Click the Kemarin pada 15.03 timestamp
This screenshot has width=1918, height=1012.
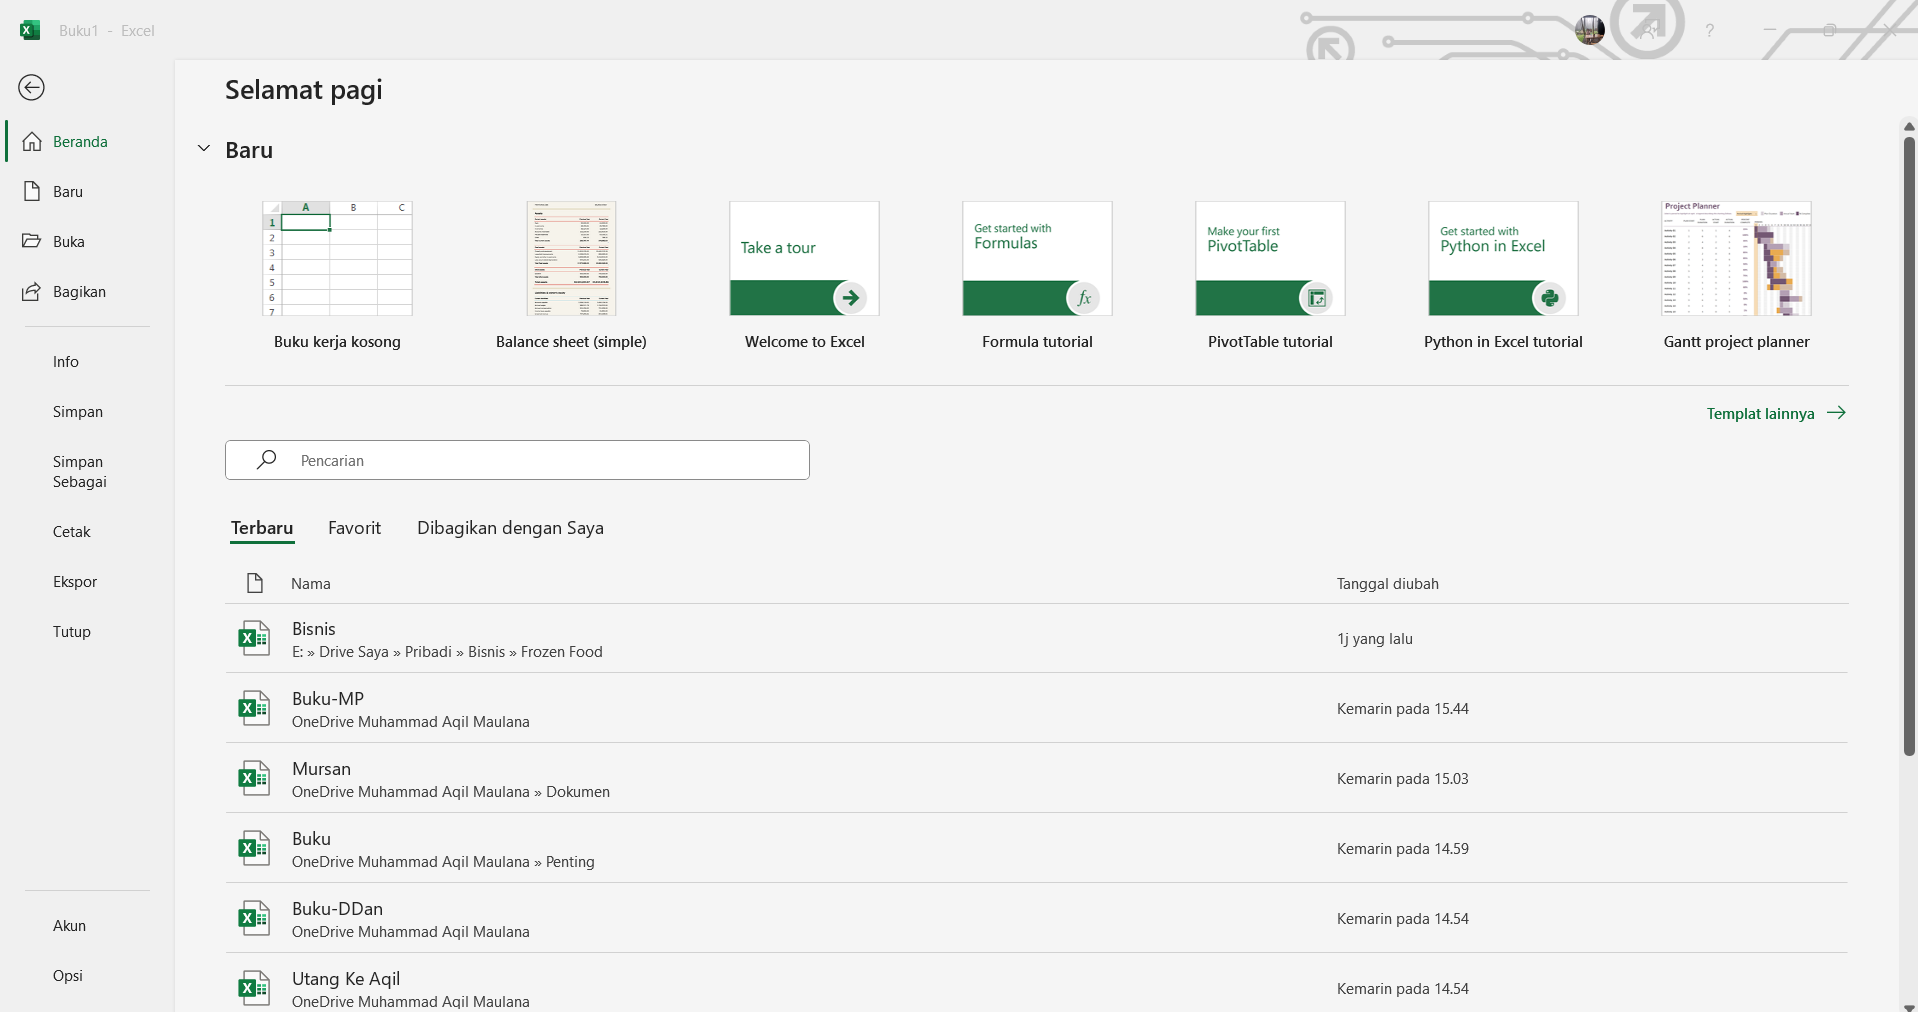pos(1403,779)
